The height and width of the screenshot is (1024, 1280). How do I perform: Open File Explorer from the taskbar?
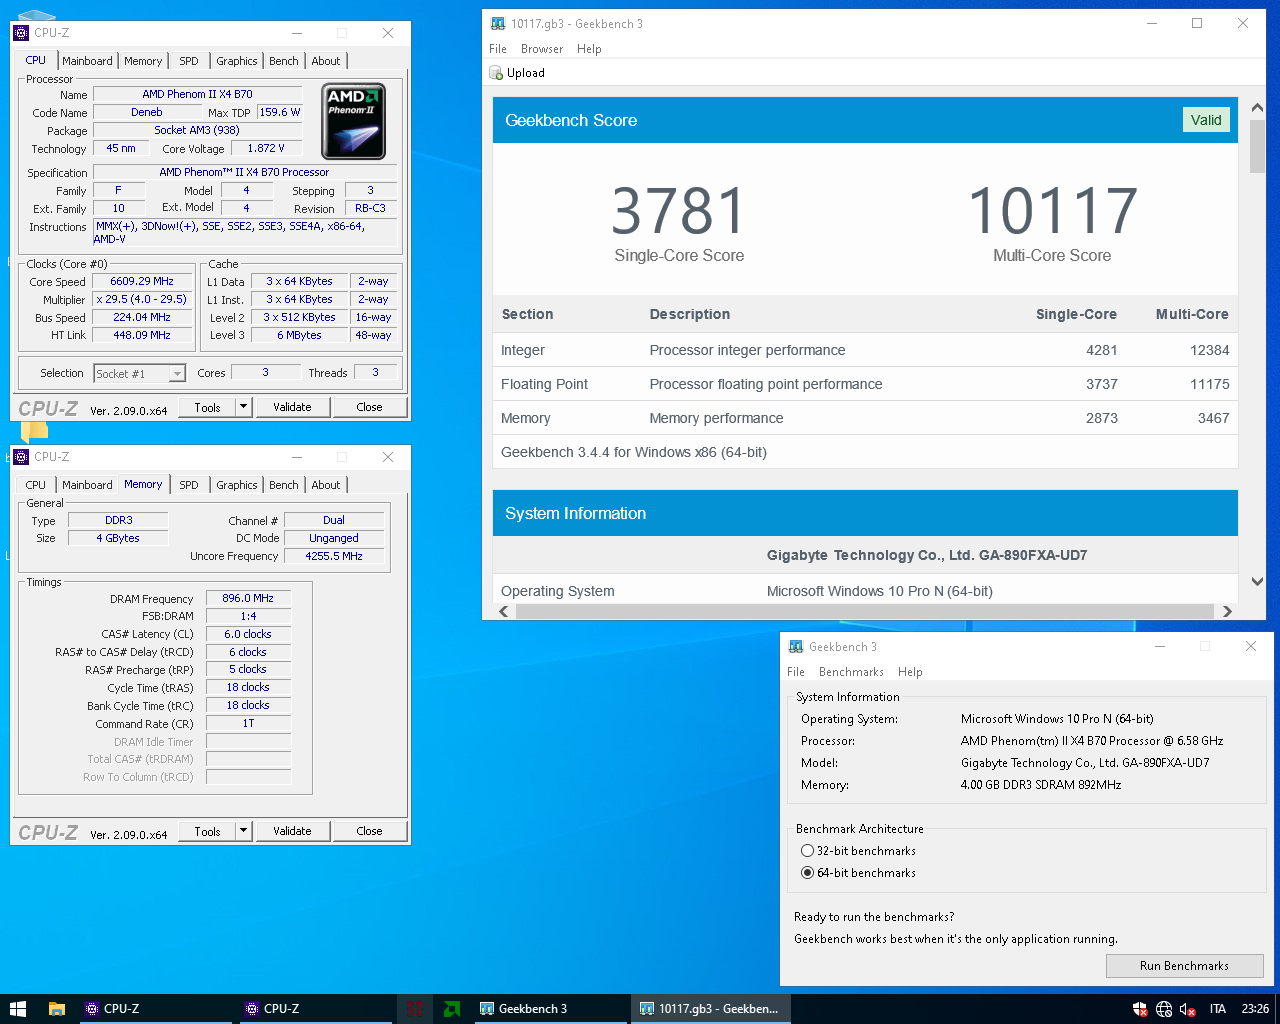point(57,1009)
